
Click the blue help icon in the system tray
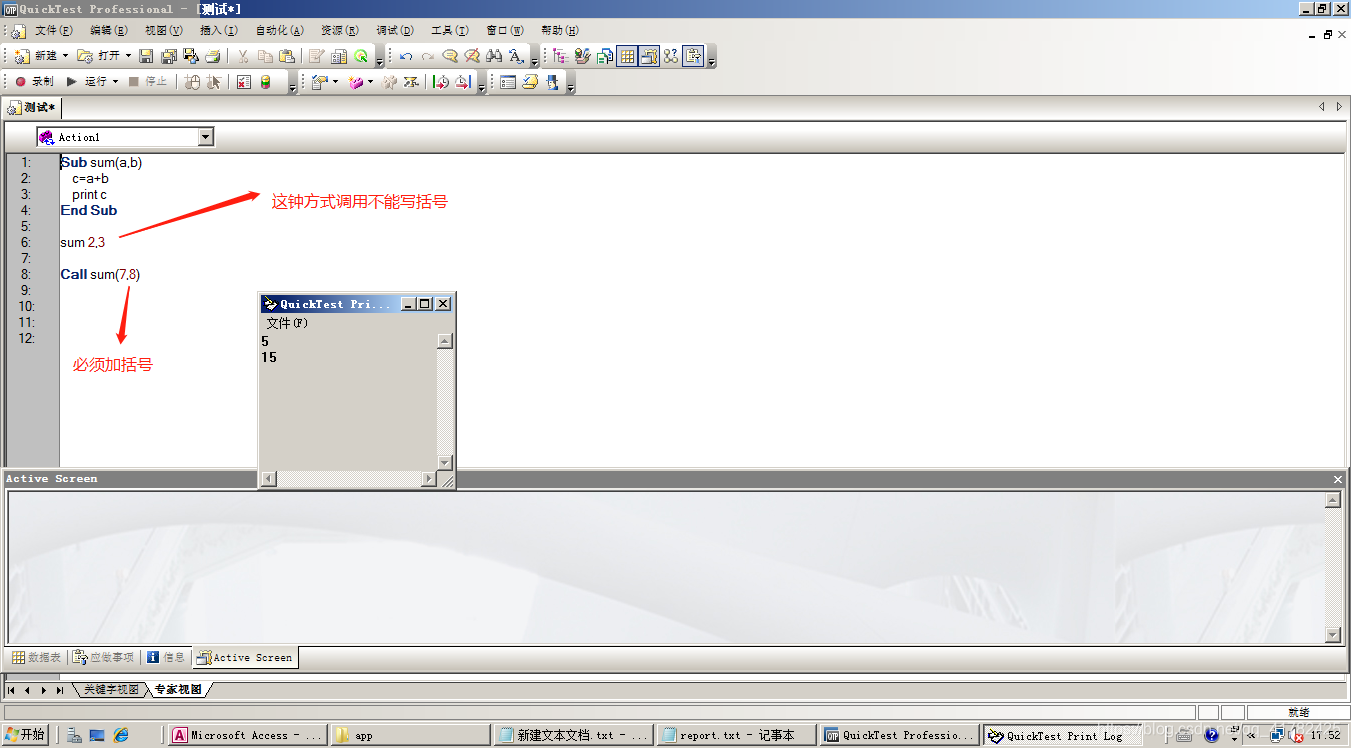[x=1211, y=735]
